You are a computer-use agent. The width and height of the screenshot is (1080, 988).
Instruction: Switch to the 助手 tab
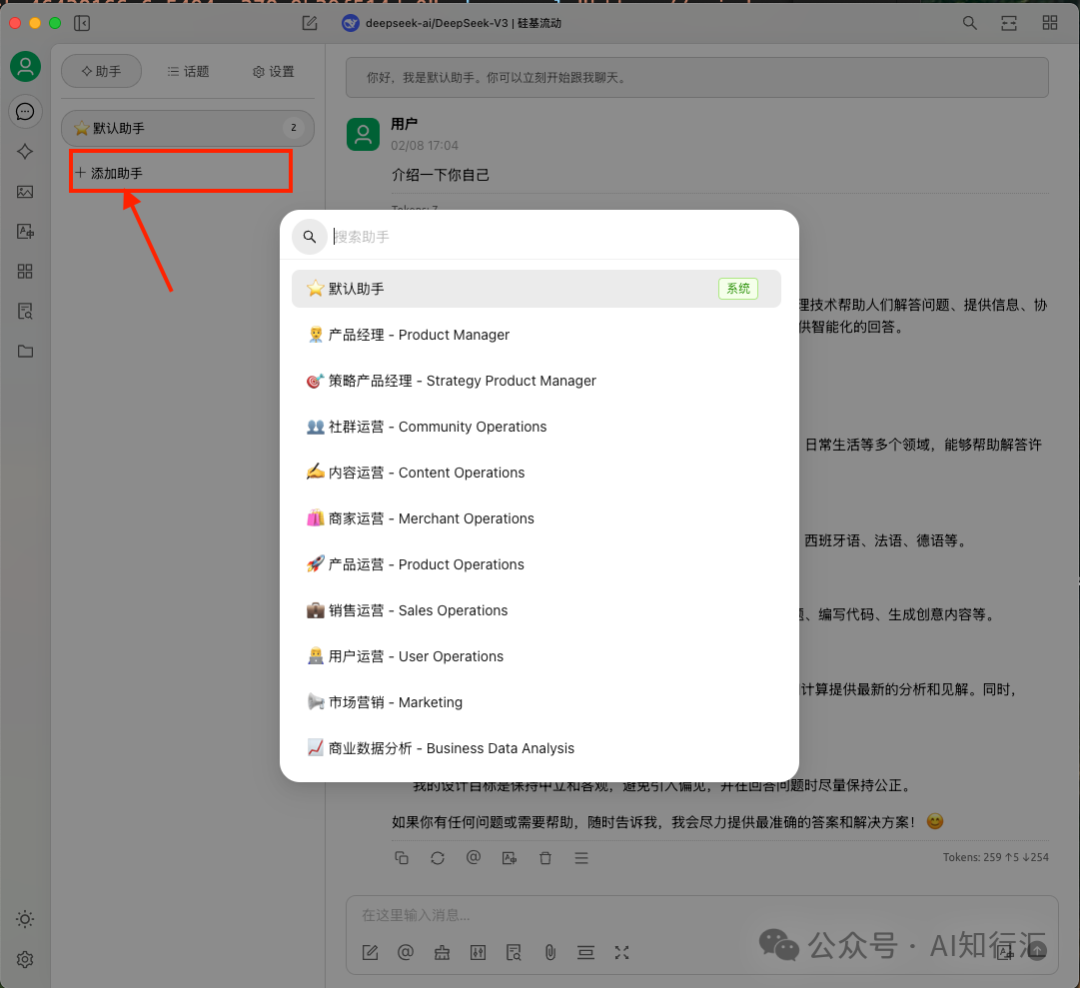tap(101, 72)
